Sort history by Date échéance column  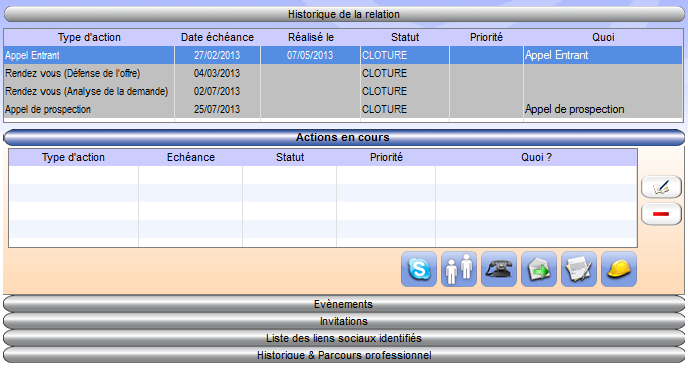click(x=217, y=37)
